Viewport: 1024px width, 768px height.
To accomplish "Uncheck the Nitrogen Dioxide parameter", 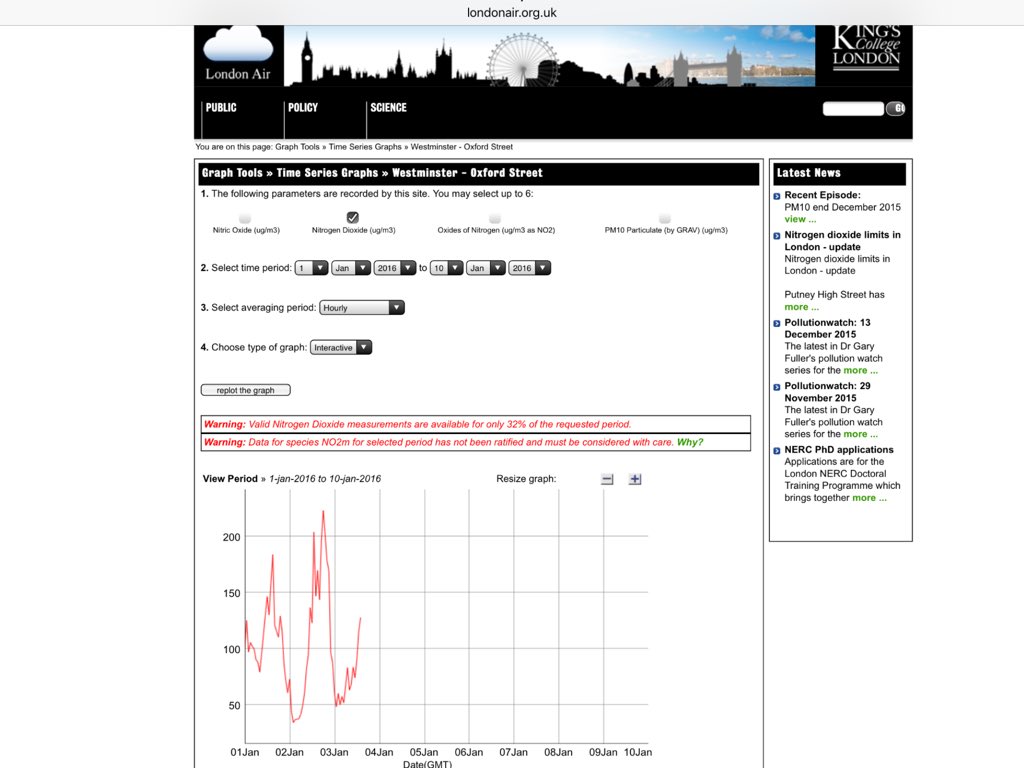I will pyautogui.click(x=354, y=216).
